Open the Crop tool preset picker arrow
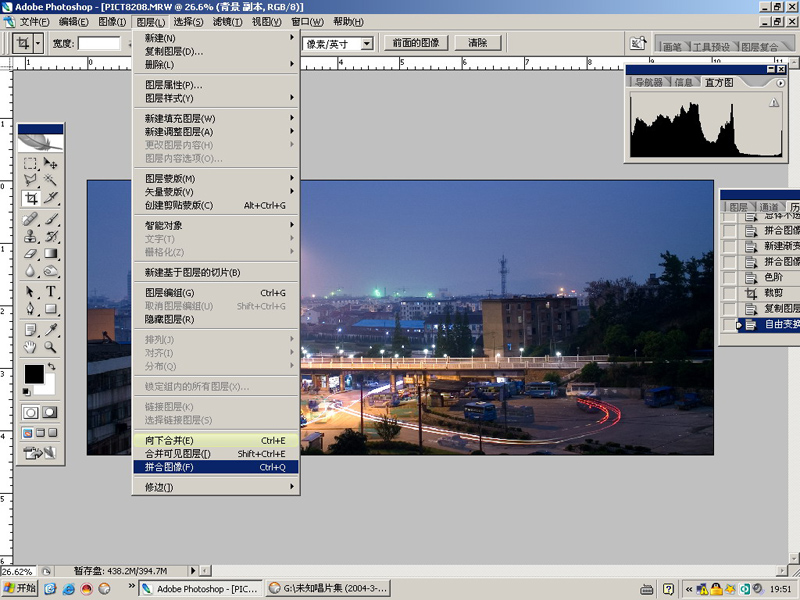Viewport: 800px width, 600px height. point(38,43)
